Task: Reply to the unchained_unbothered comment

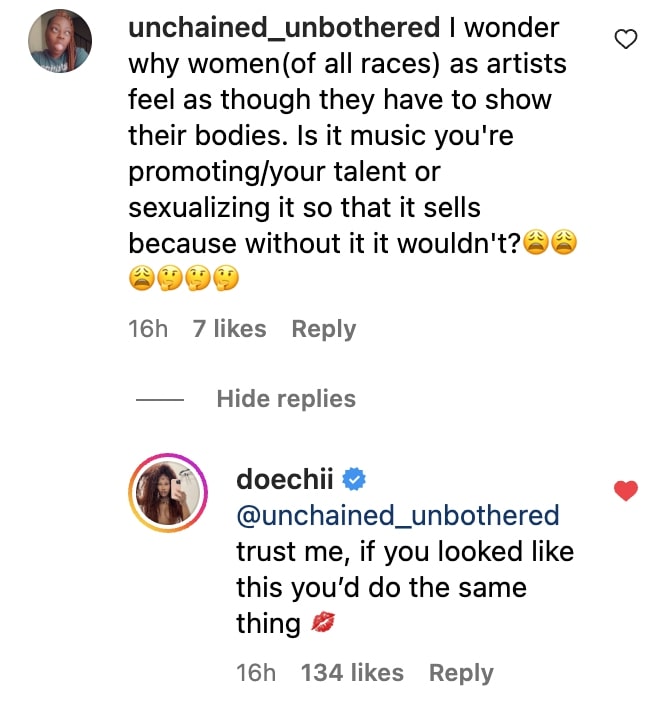Action: (x=323, y=329)
